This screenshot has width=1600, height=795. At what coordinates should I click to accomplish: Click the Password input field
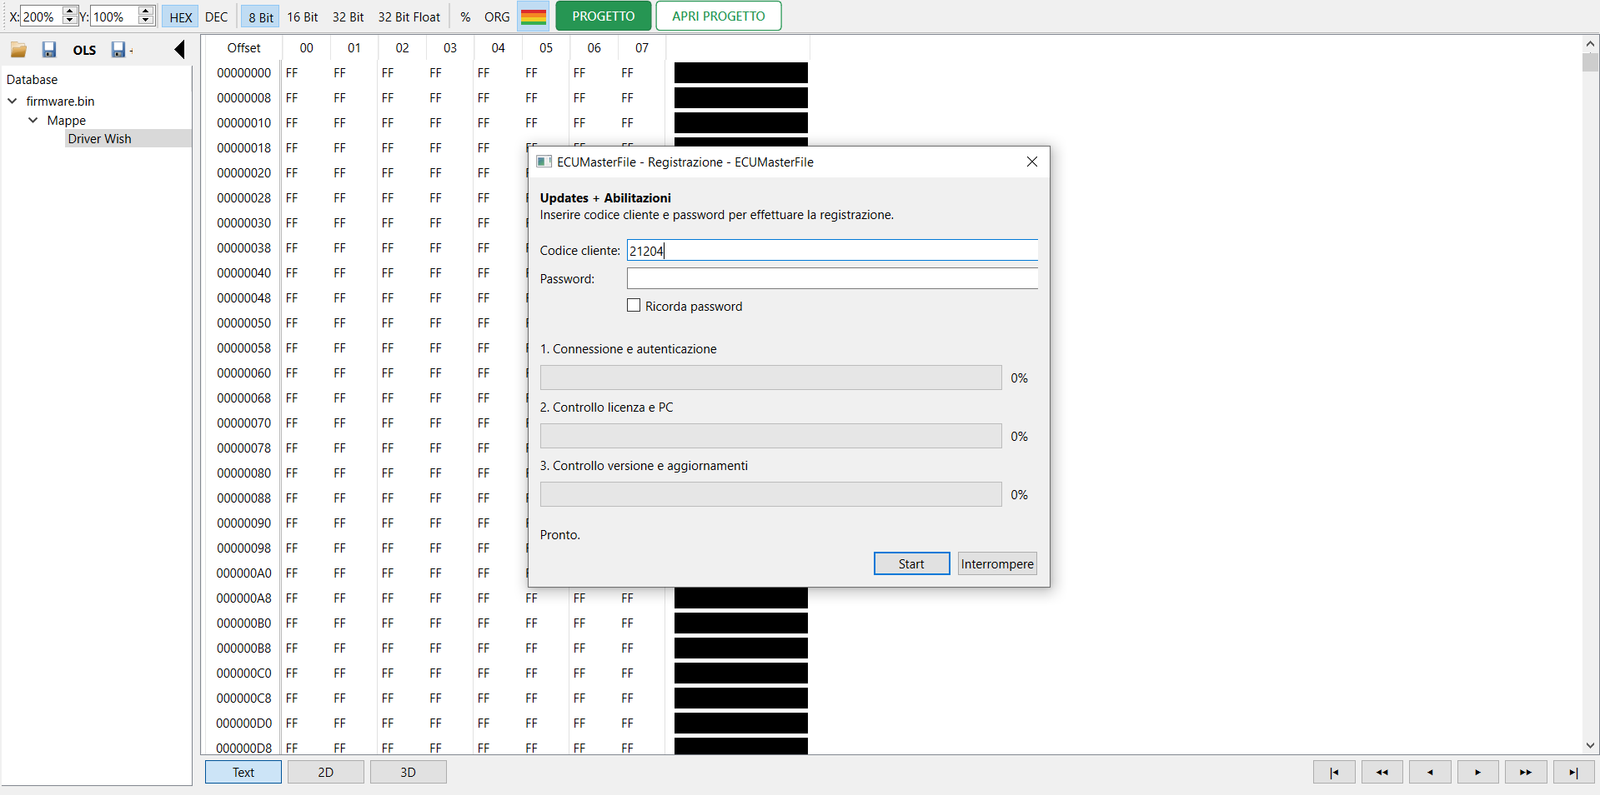(832, 279)
